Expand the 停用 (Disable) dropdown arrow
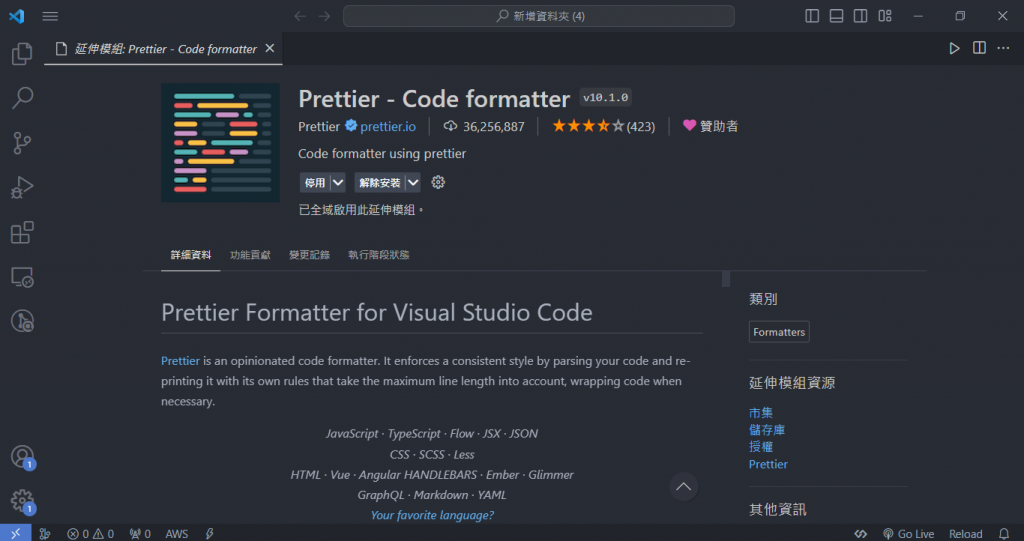 [338, 182]
